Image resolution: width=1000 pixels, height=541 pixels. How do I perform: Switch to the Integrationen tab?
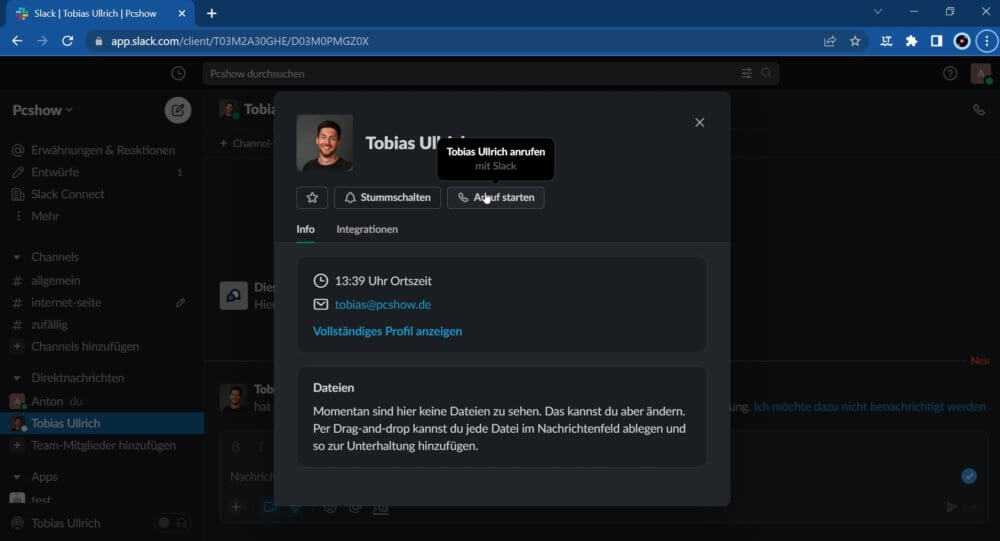tap(367, 229)
